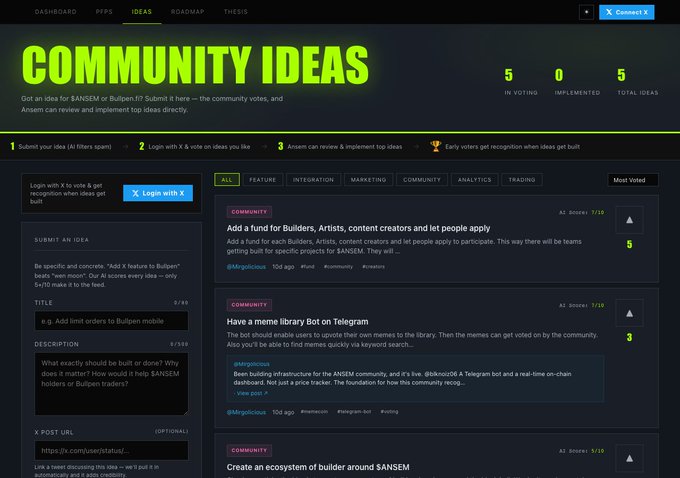Open the Thesis tab
The width and height of the screenshot is (680, 478).
click(x=236, y=12)
